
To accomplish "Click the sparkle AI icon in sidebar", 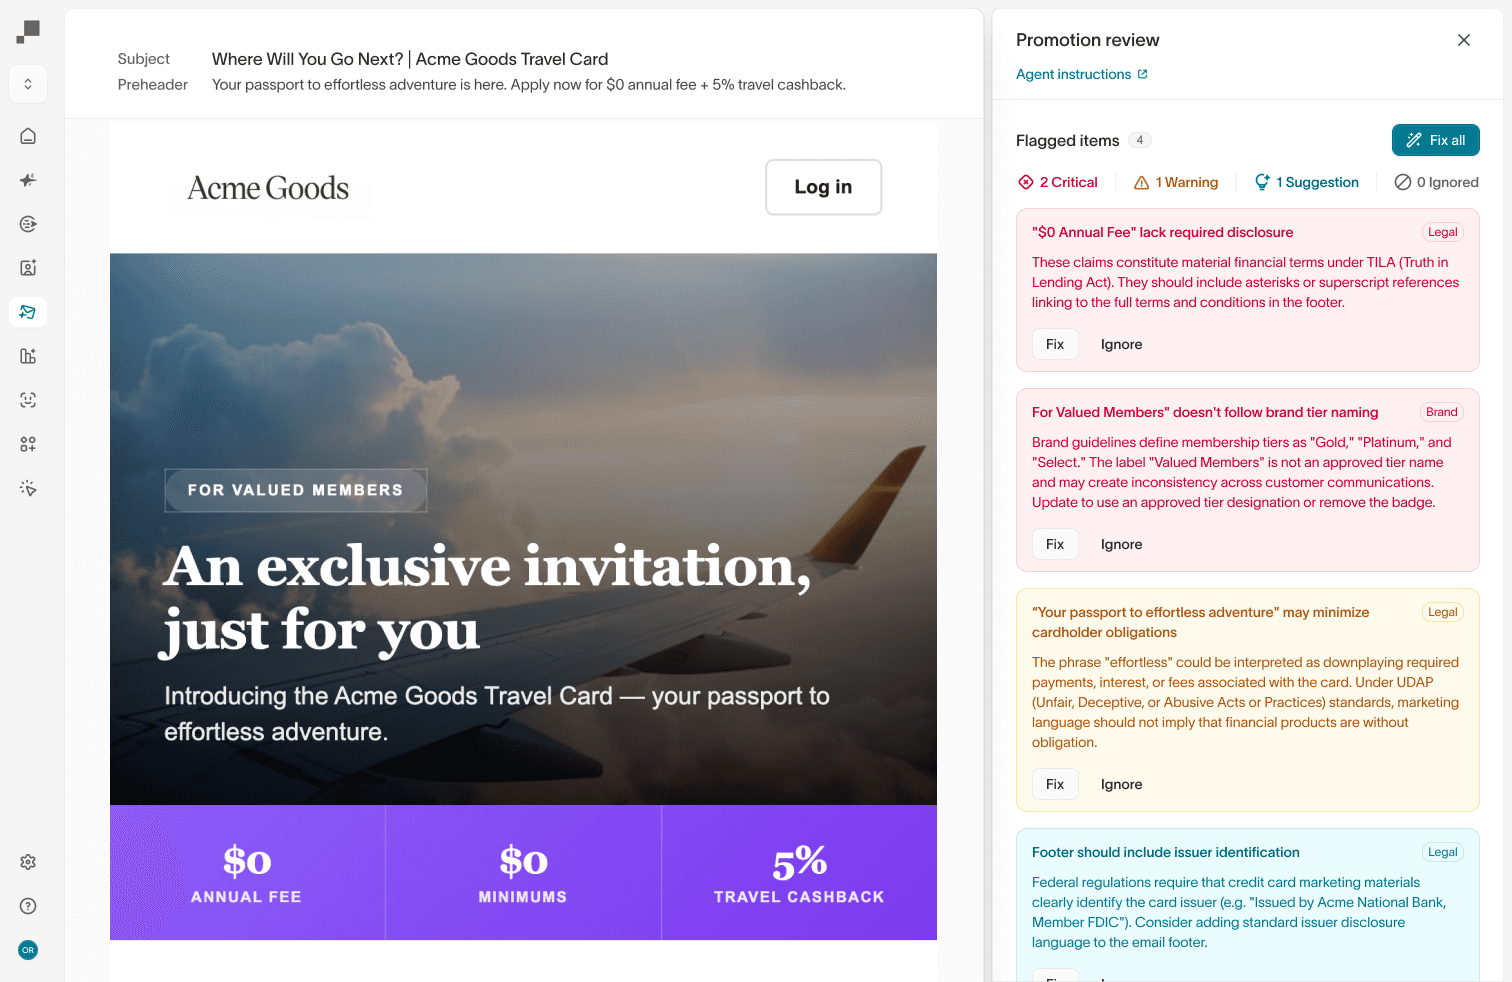I will click(x=28, y=180).
